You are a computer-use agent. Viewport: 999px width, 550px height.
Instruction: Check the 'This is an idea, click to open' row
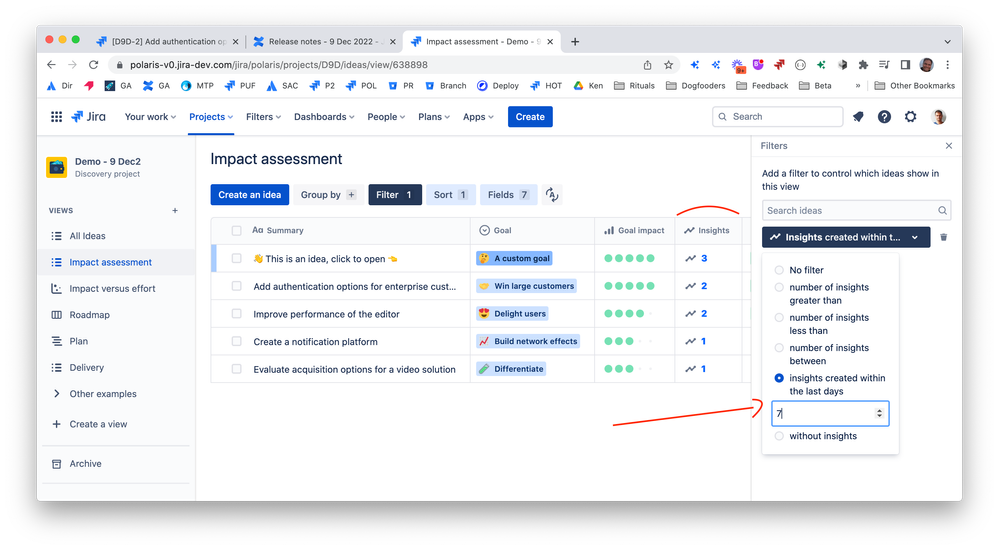click(x=236, y=258)
